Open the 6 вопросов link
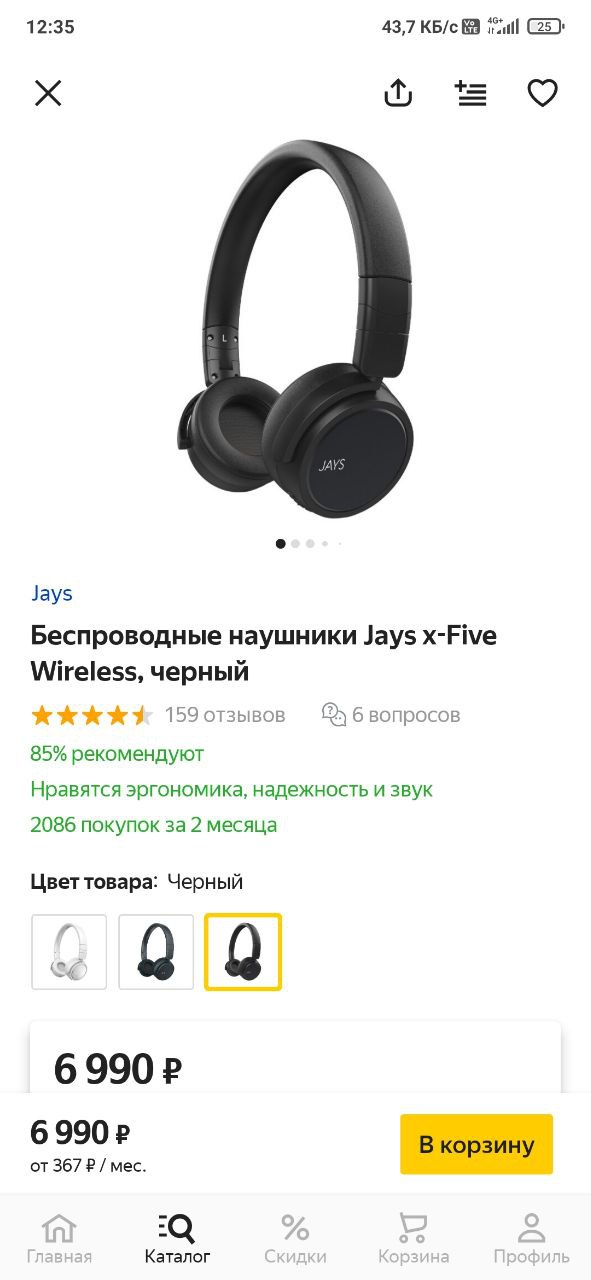This screenshot has width=591, height=1280. coord(406,715)
